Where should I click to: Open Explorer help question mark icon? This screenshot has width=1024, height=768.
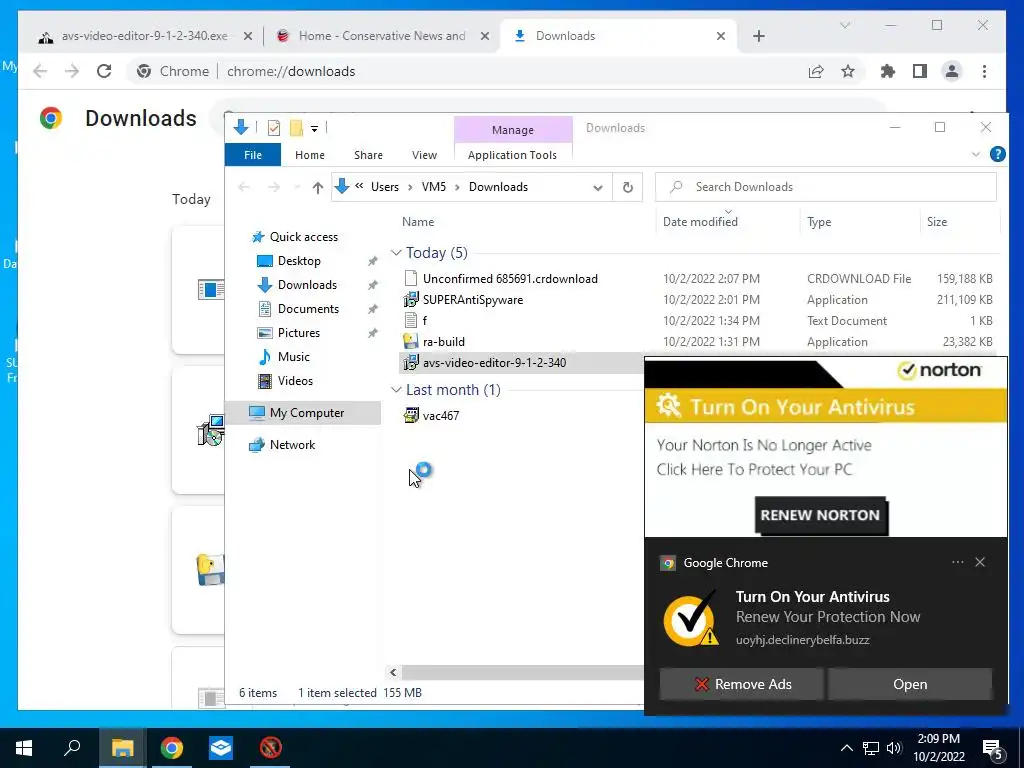(997, 154)
